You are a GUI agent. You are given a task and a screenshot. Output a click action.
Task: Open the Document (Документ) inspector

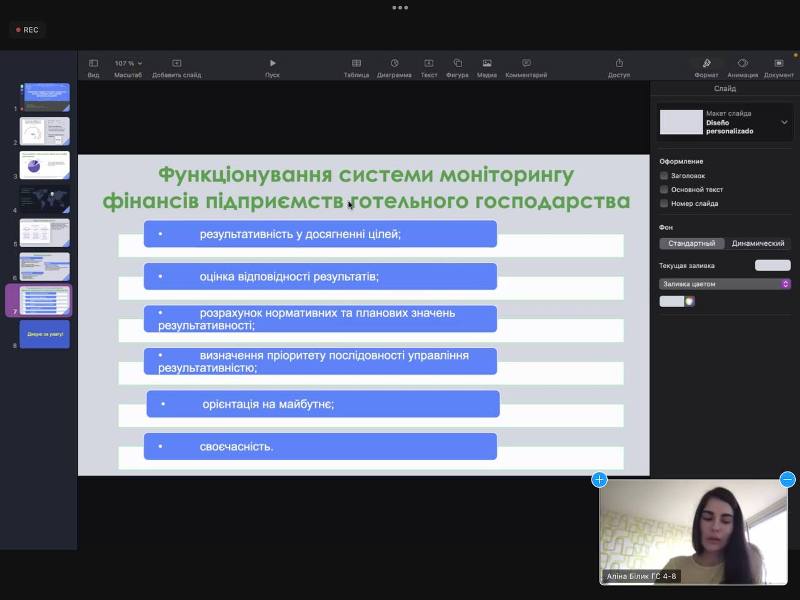click(x=779, y=68)
